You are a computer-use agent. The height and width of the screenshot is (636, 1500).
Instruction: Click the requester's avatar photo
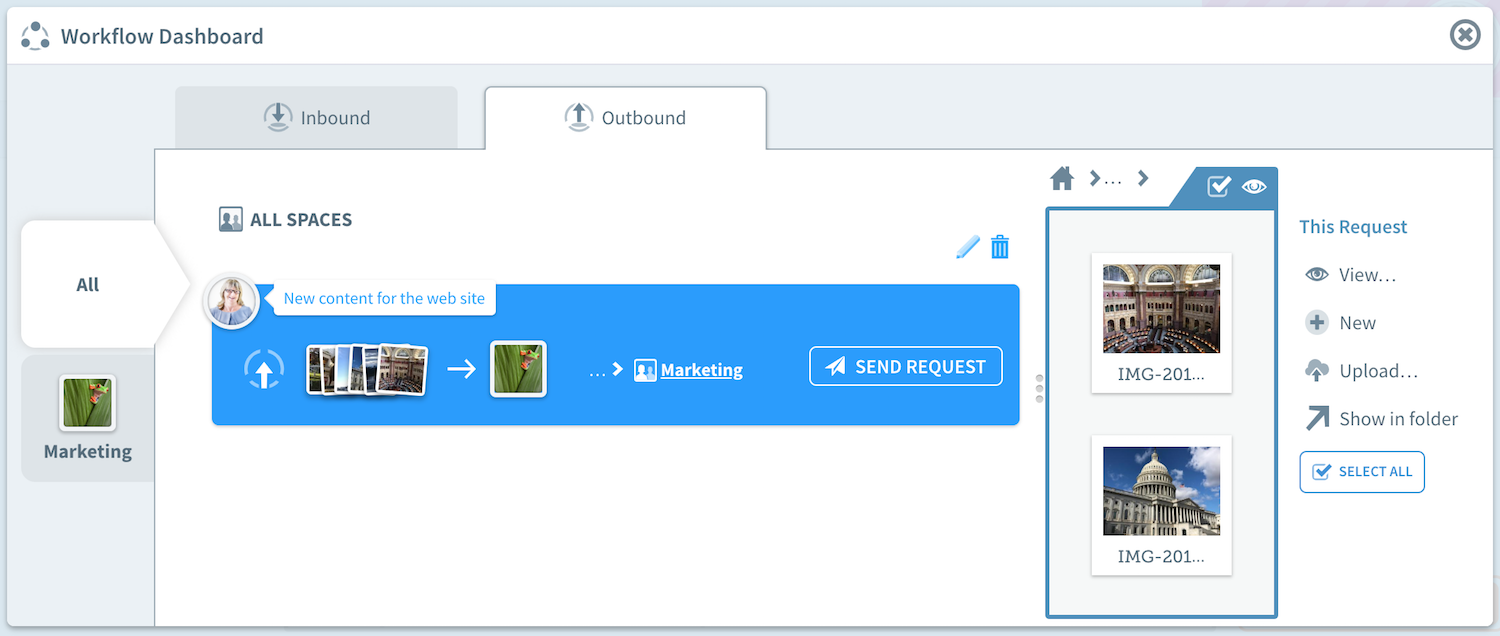coord(232,300)
